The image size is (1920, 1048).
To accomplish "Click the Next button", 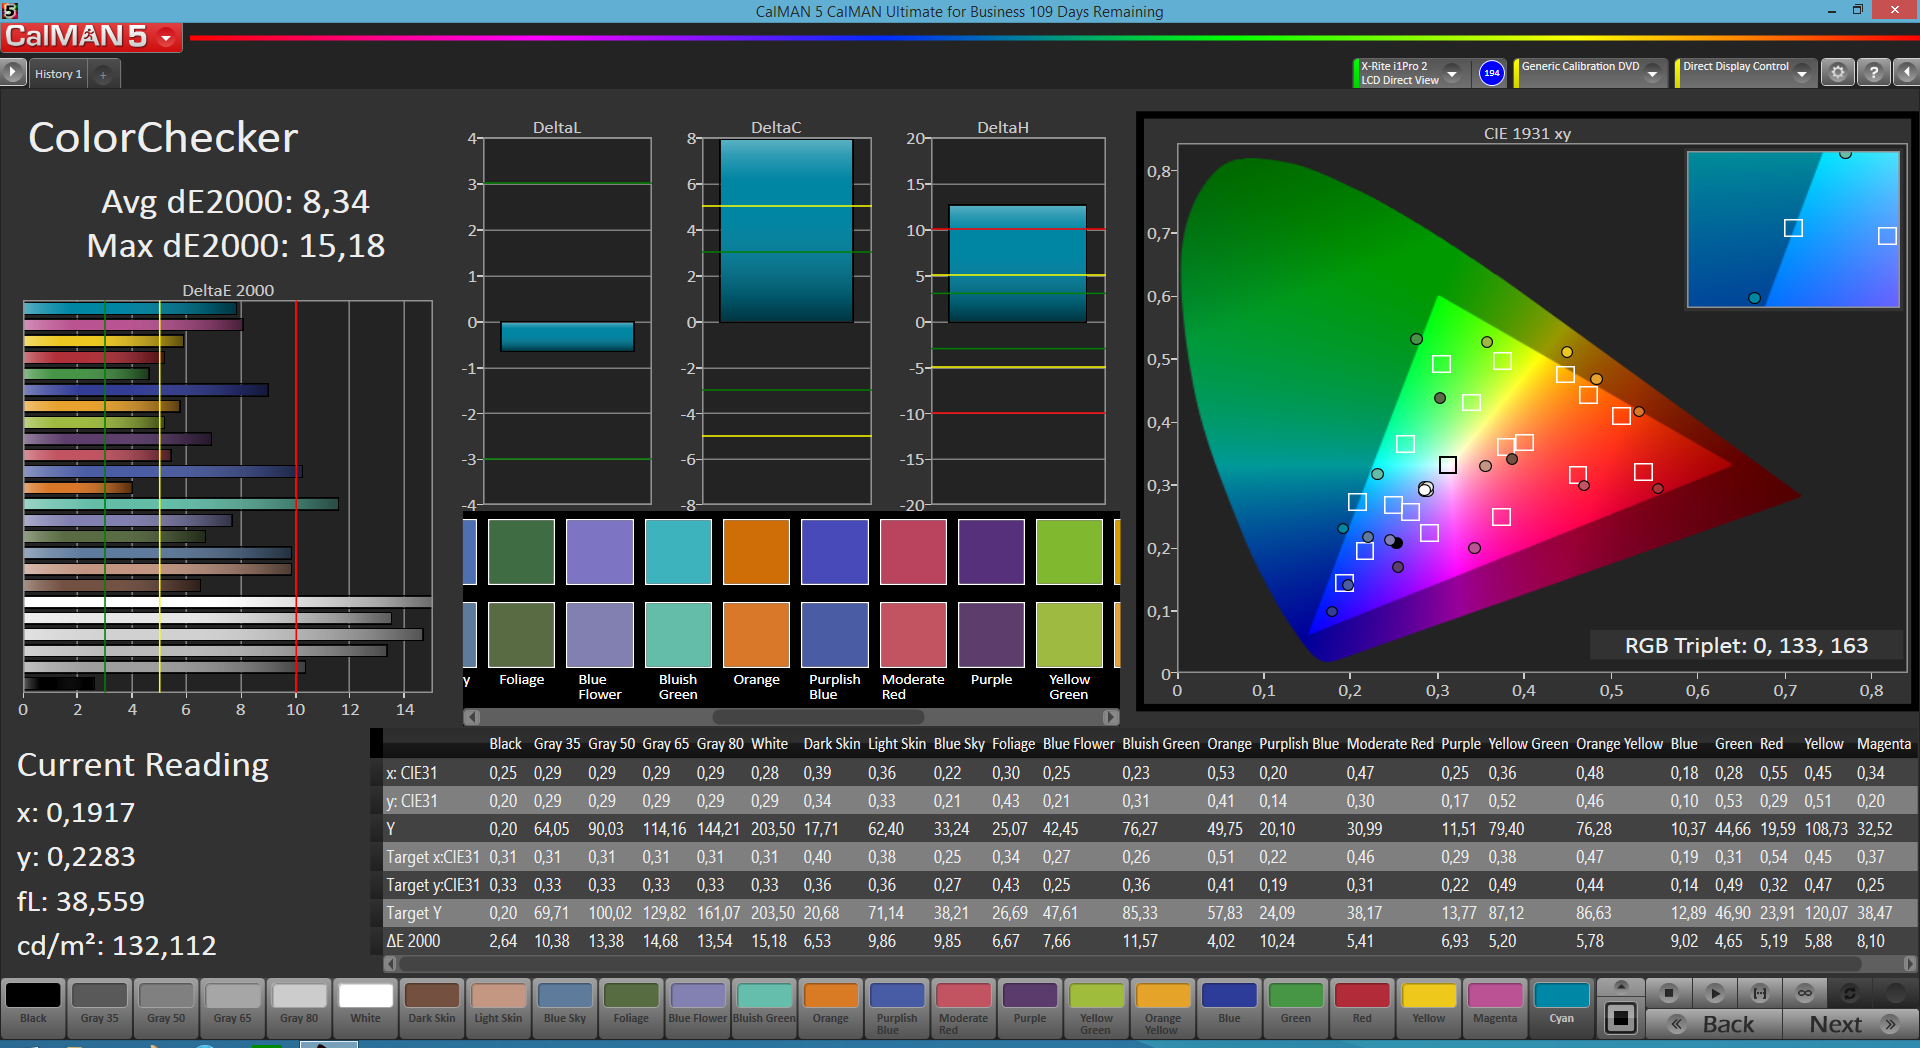I will tap(1850, 1024).
